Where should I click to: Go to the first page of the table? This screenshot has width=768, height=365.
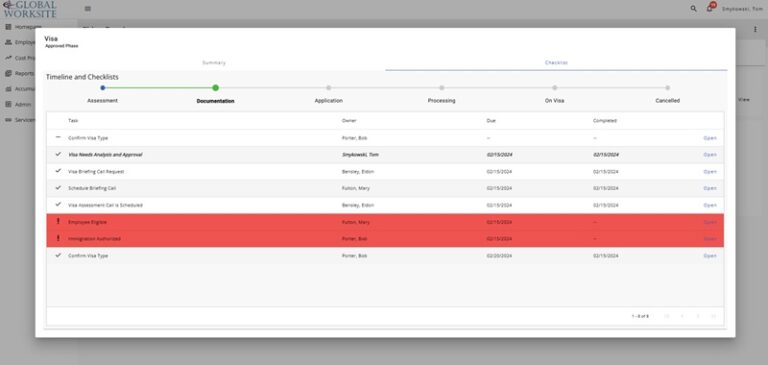[667, 316]
